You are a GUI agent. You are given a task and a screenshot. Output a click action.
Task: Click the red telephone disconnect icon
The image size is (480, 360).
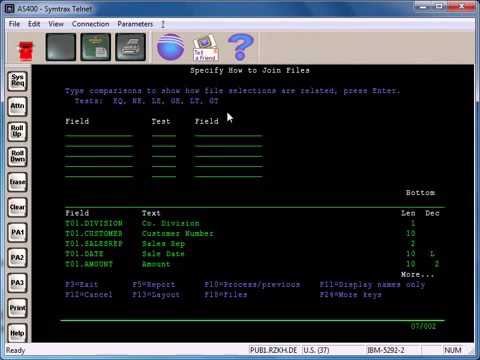tap(25, 51)
